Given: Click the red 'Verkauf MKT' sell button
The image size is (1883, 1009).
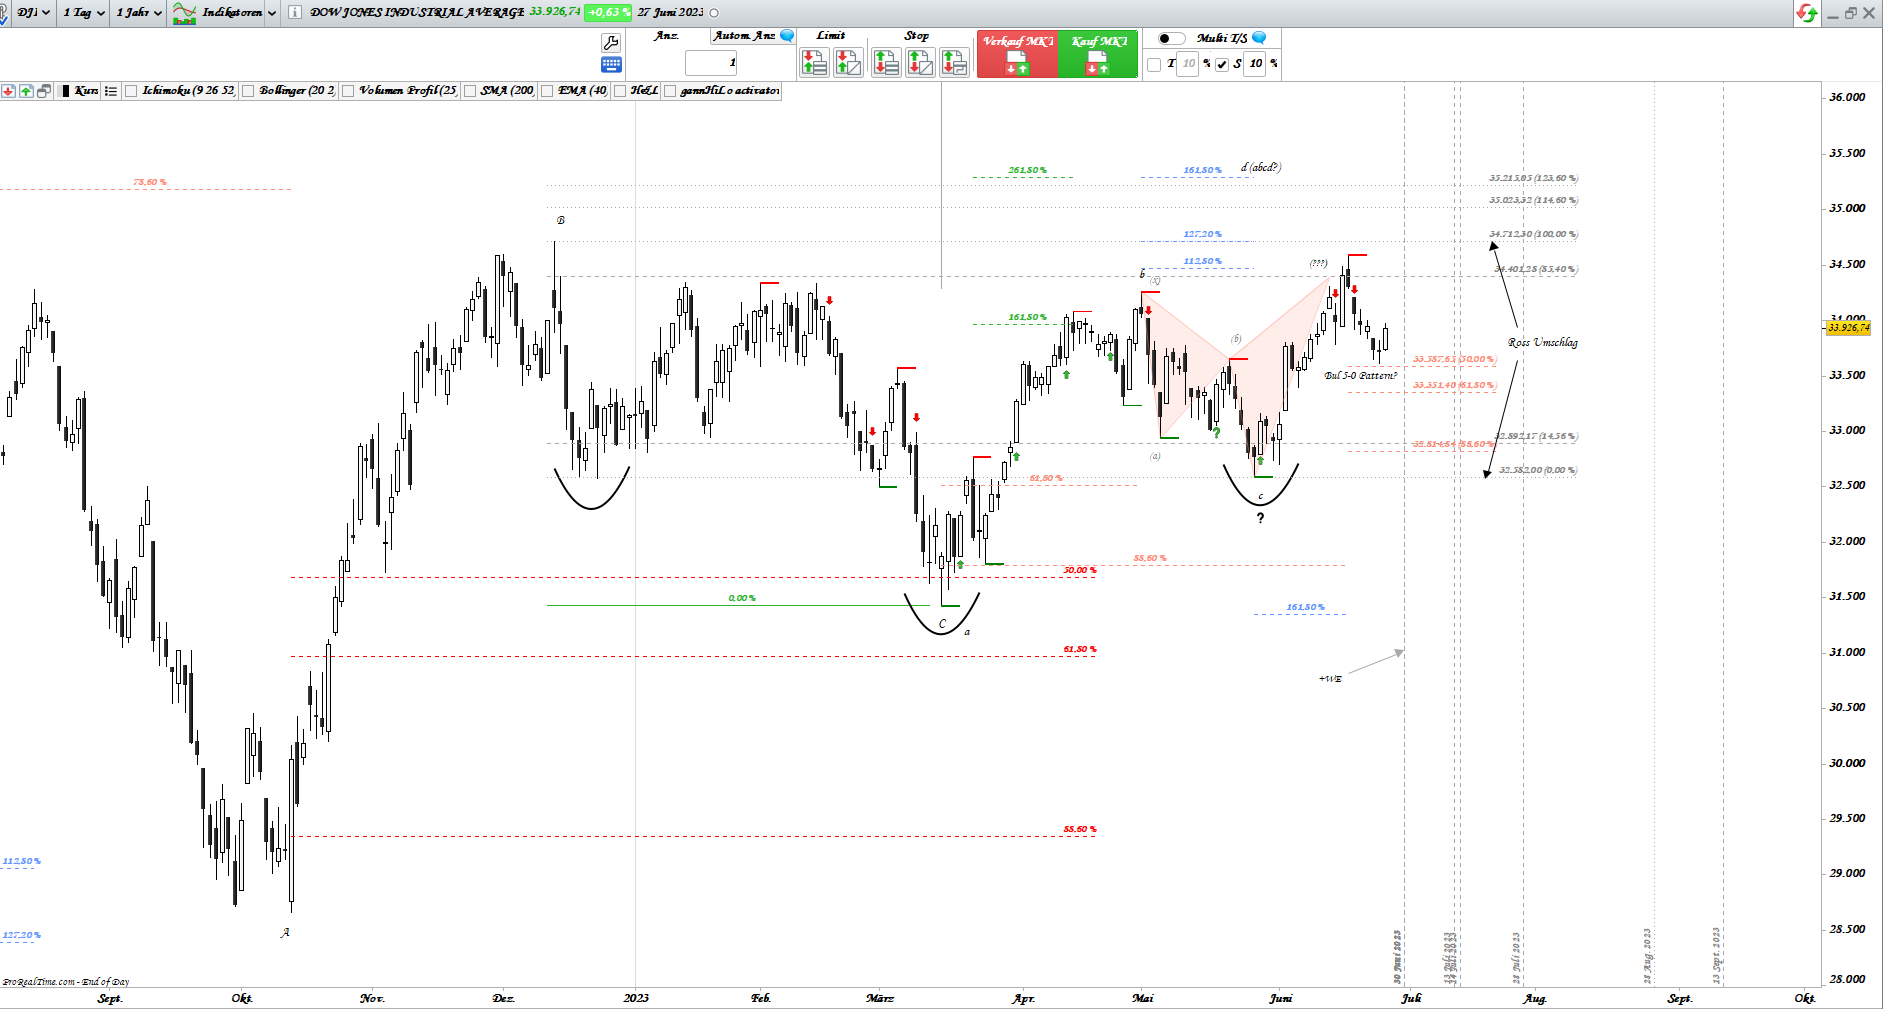Looking at the screenshot, I should click(x=1017, y=54).
